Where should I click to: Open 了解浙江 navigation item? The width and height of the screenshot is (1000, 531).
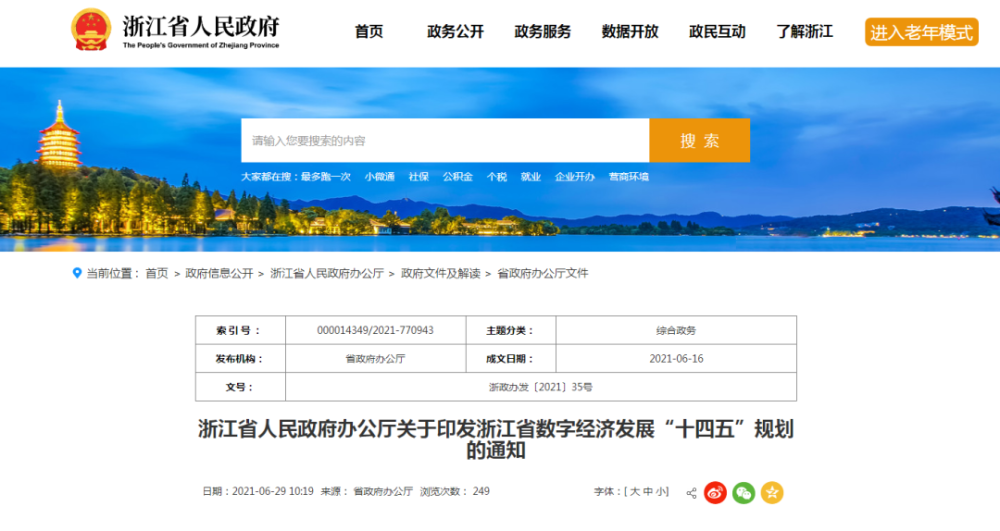pos(805,31)
